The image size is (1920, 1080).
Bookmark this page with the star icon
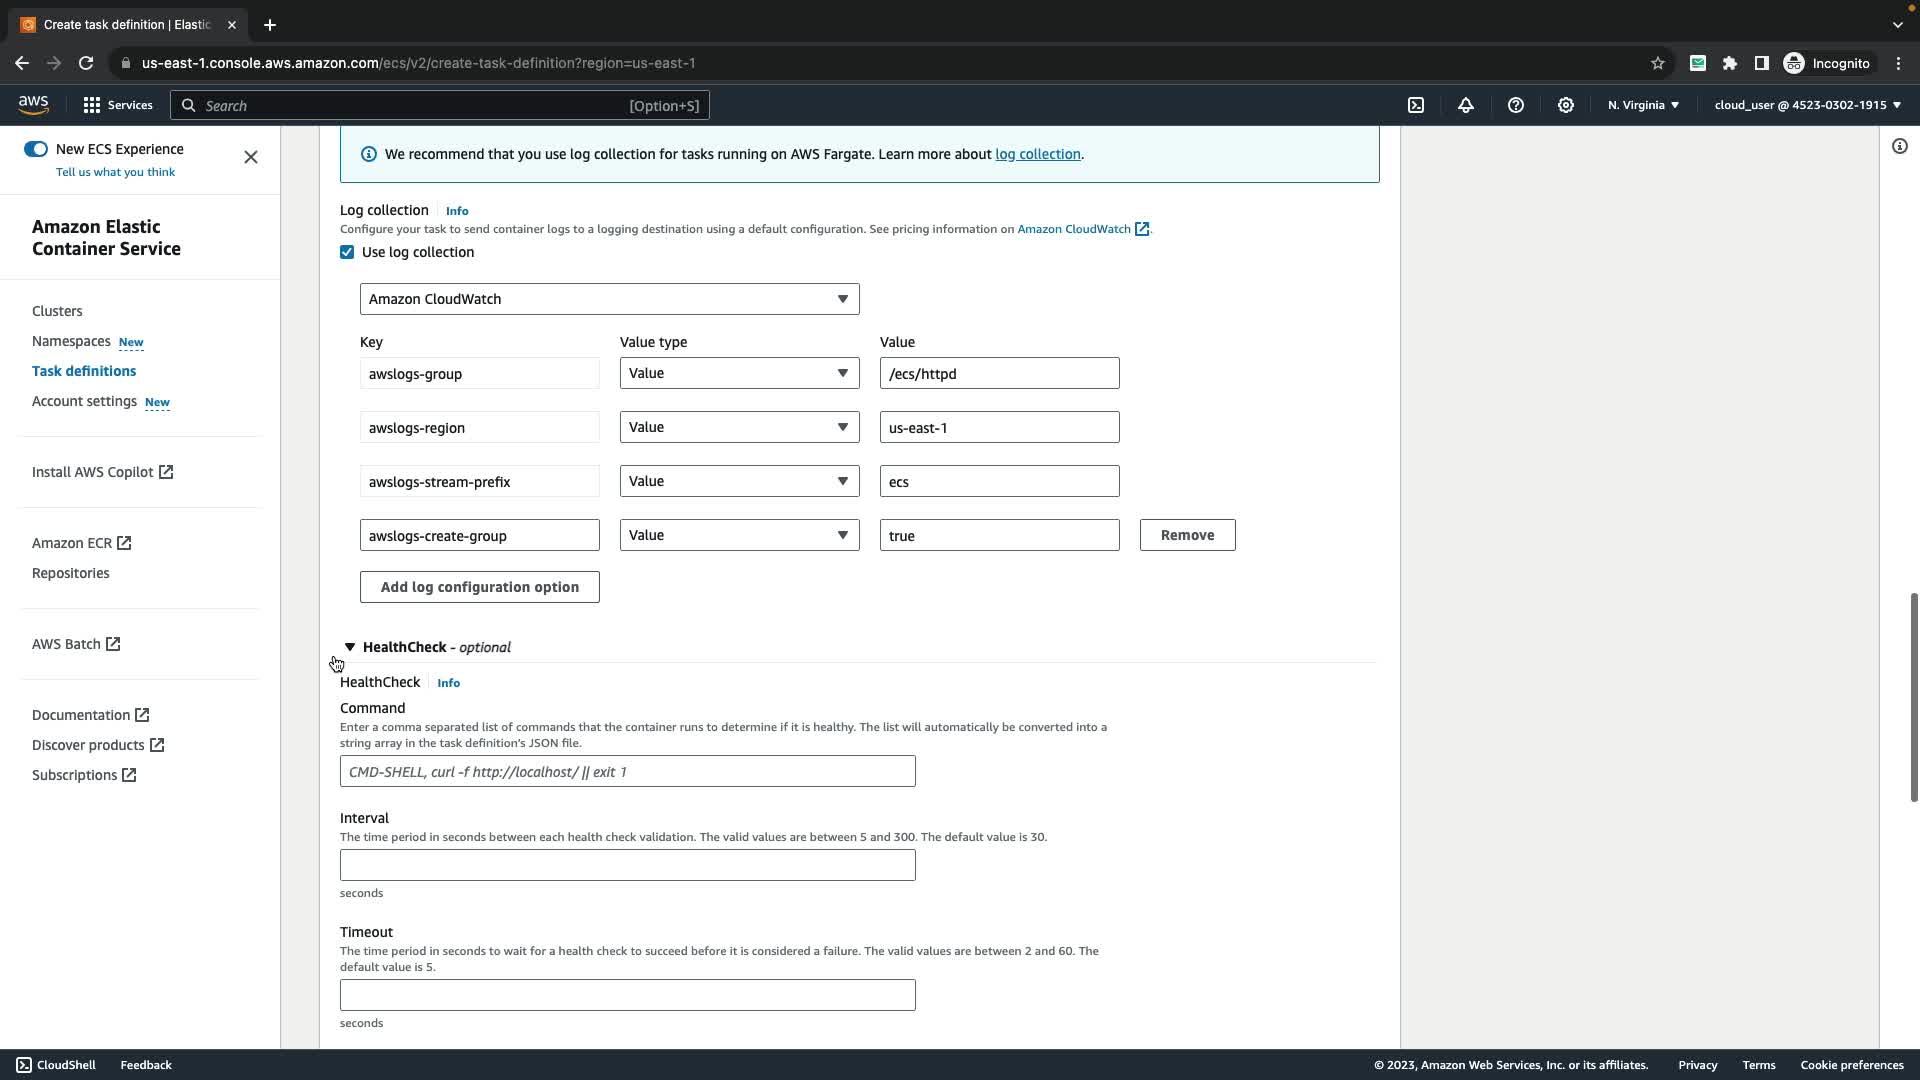(x=1658, y=63)
